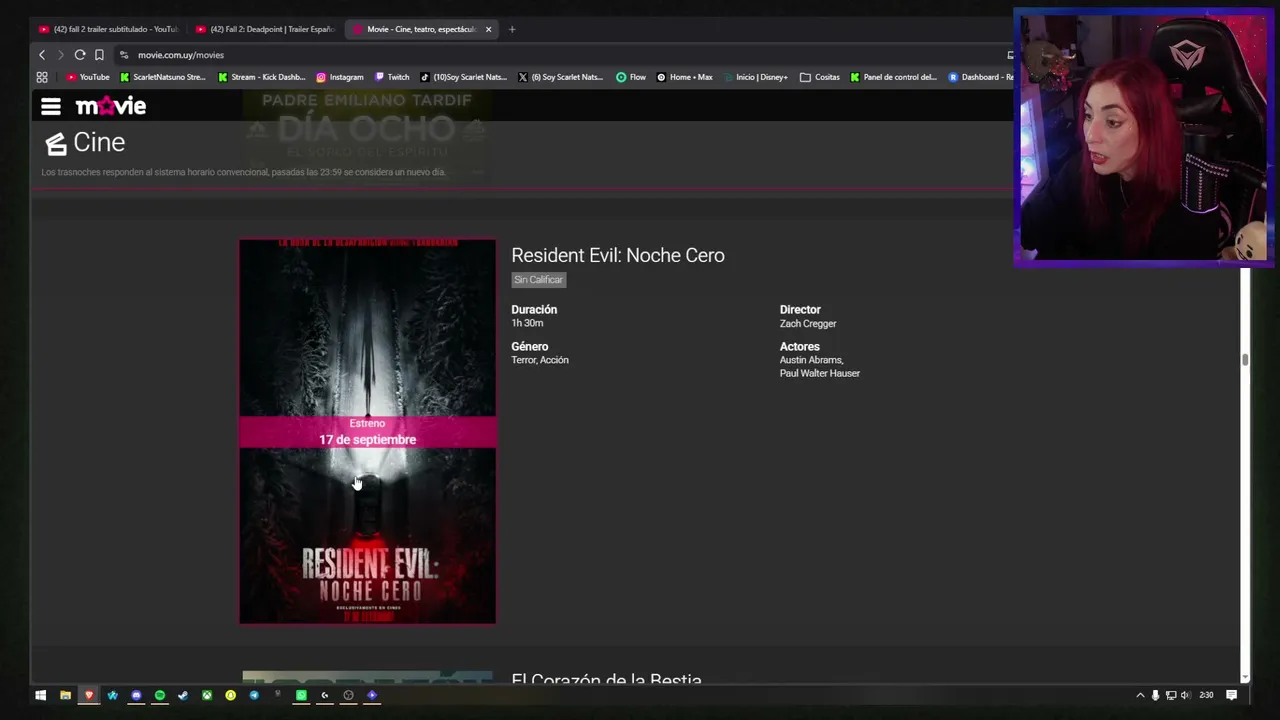The height and width of the screenshot is (720, 1280).
Task: Click the duration value 1h 30m
Action: (x=527, y=324)
